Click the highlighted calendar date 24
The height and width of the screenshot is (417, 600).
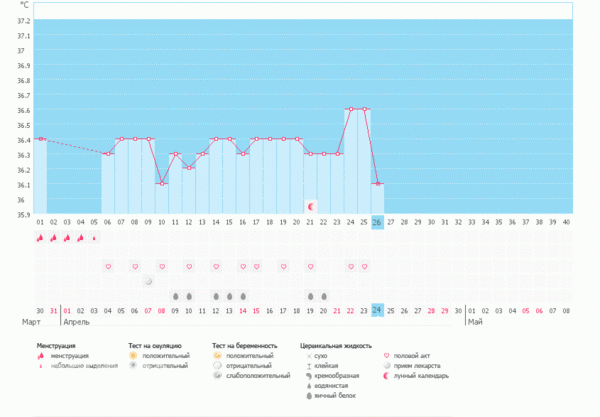(378, 311)
